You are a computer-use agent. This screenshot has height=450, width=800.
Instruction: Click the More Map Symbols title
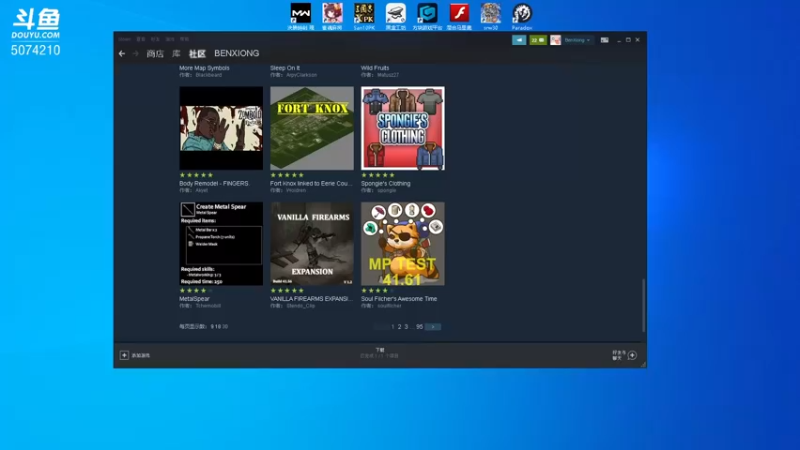pos(204,68)
